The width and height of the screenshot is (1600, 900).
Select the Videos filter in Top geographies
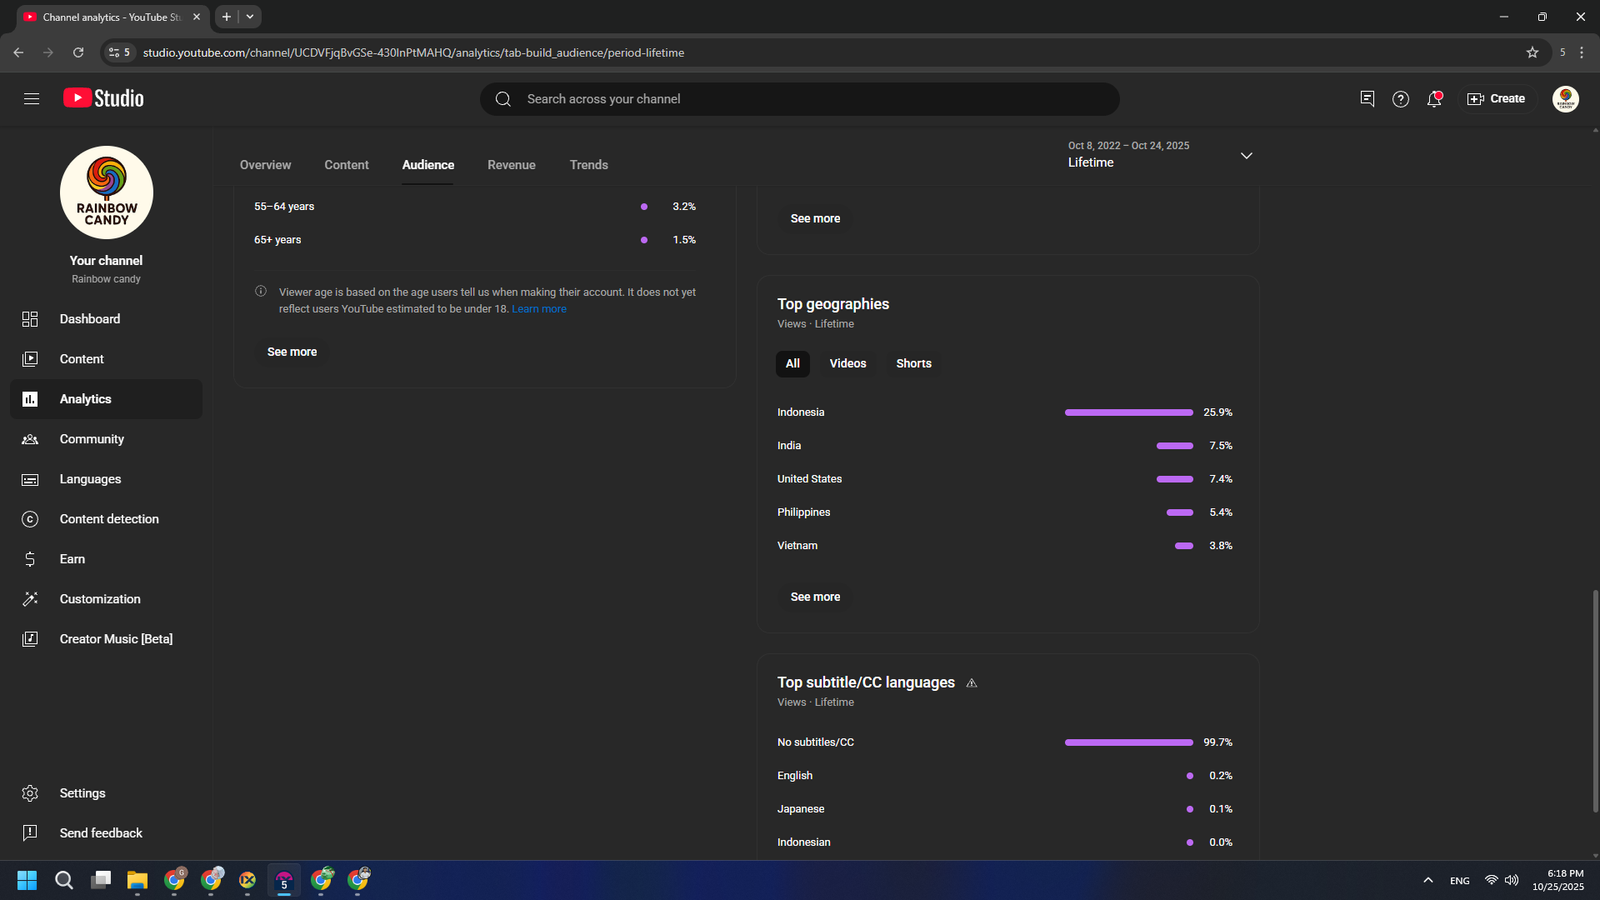pyautogui.click(x=847, y=364)
